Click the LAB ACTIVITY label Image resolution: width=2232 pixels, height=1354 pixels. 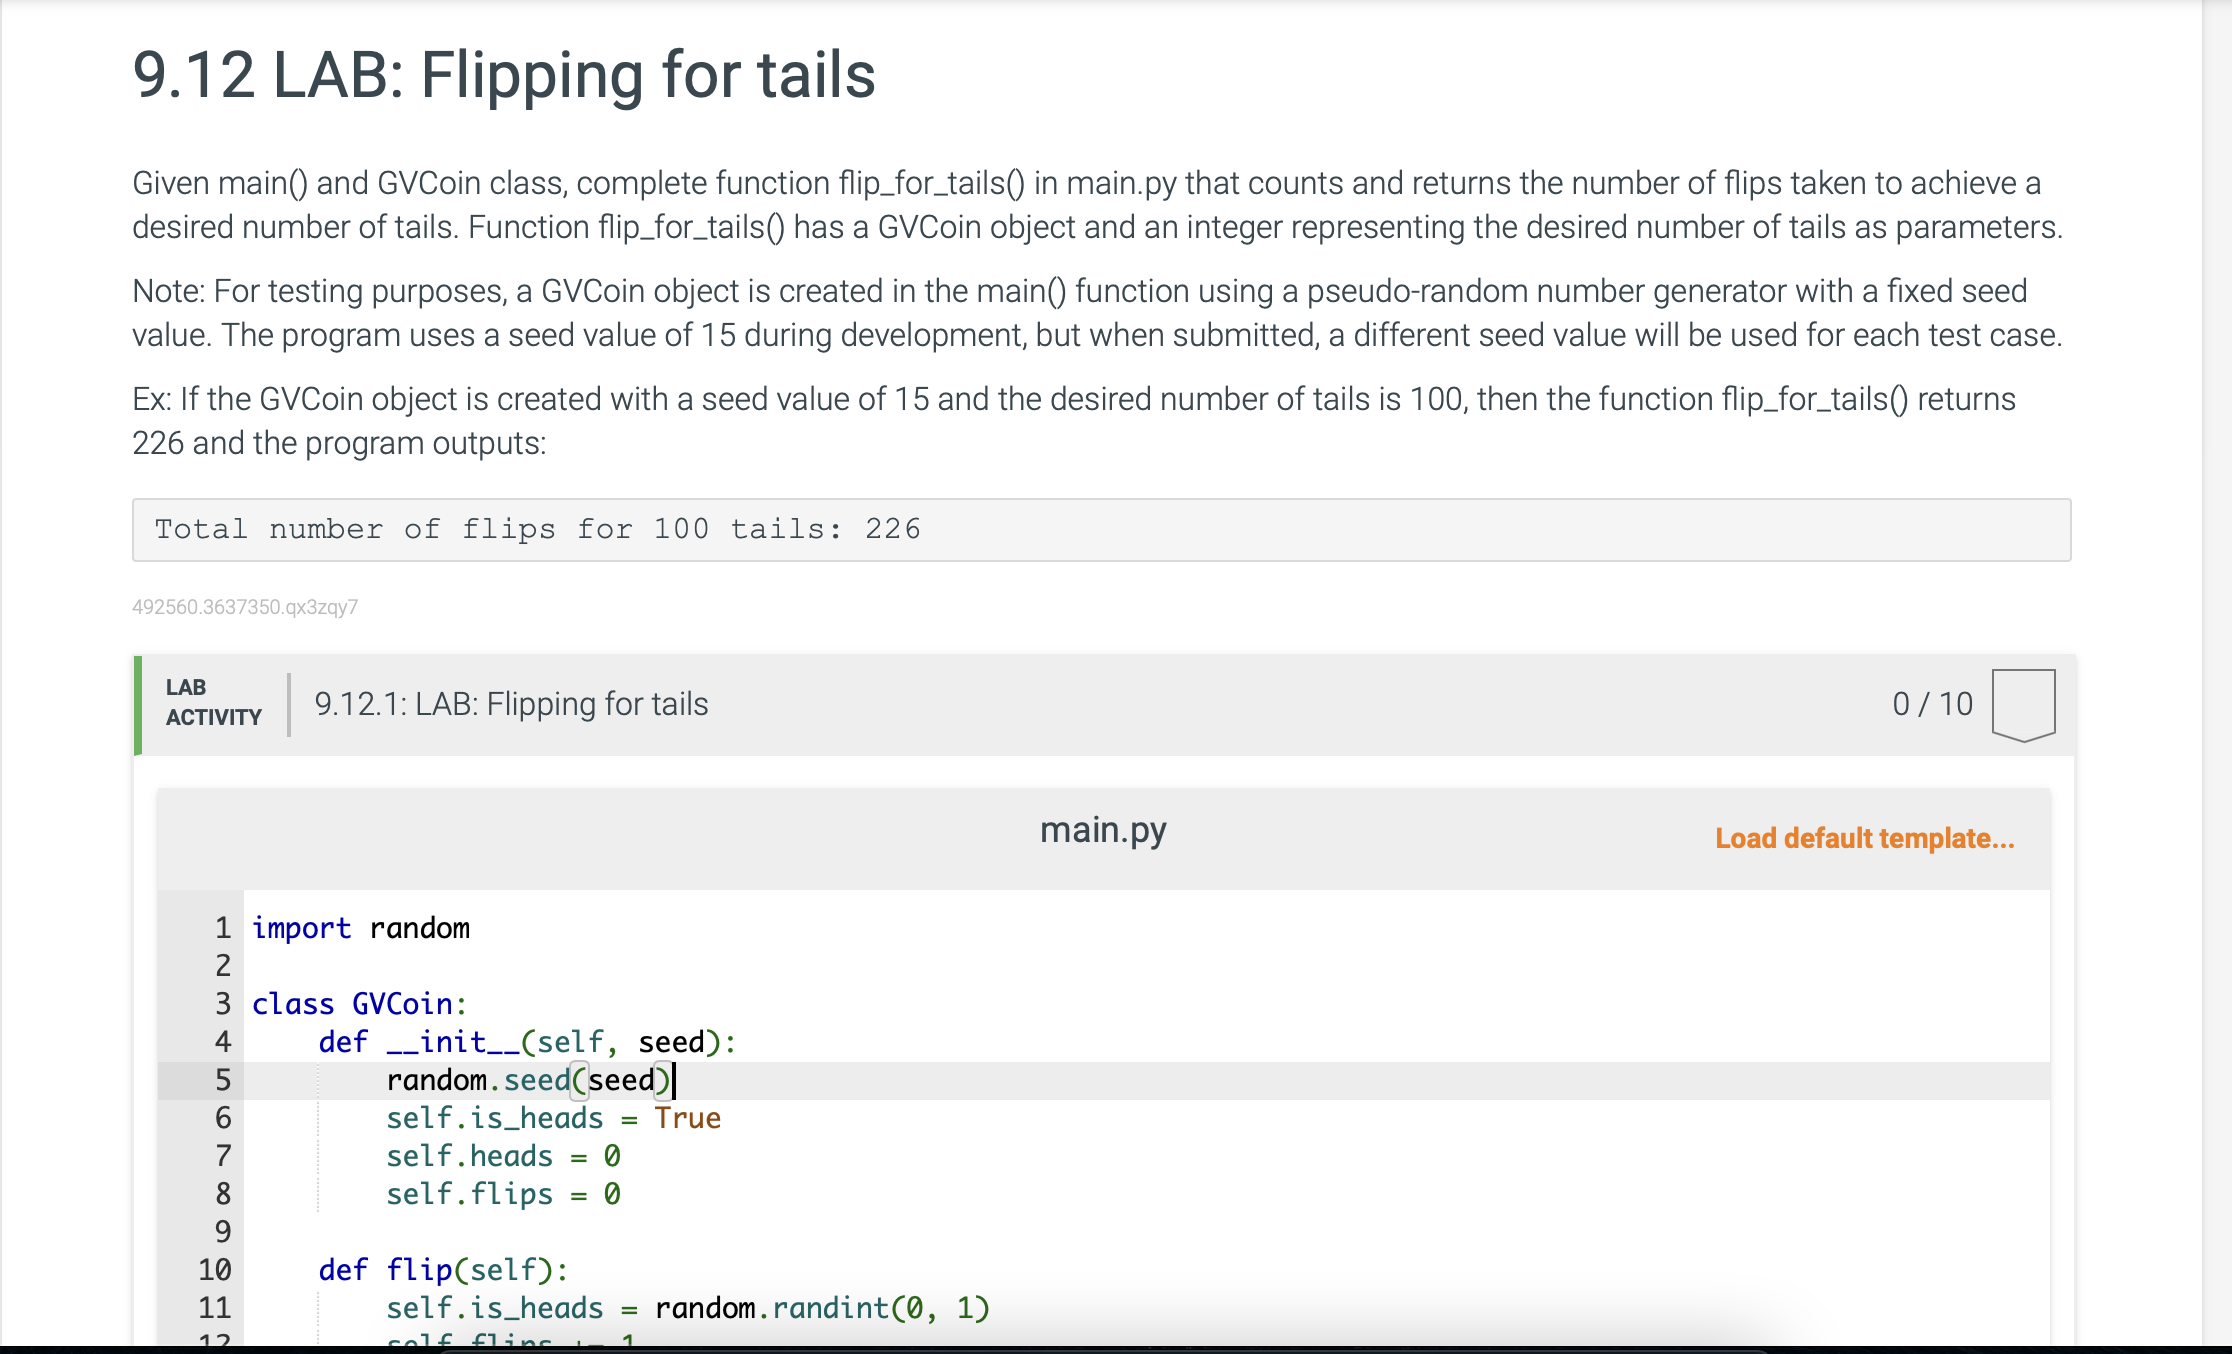212,701
